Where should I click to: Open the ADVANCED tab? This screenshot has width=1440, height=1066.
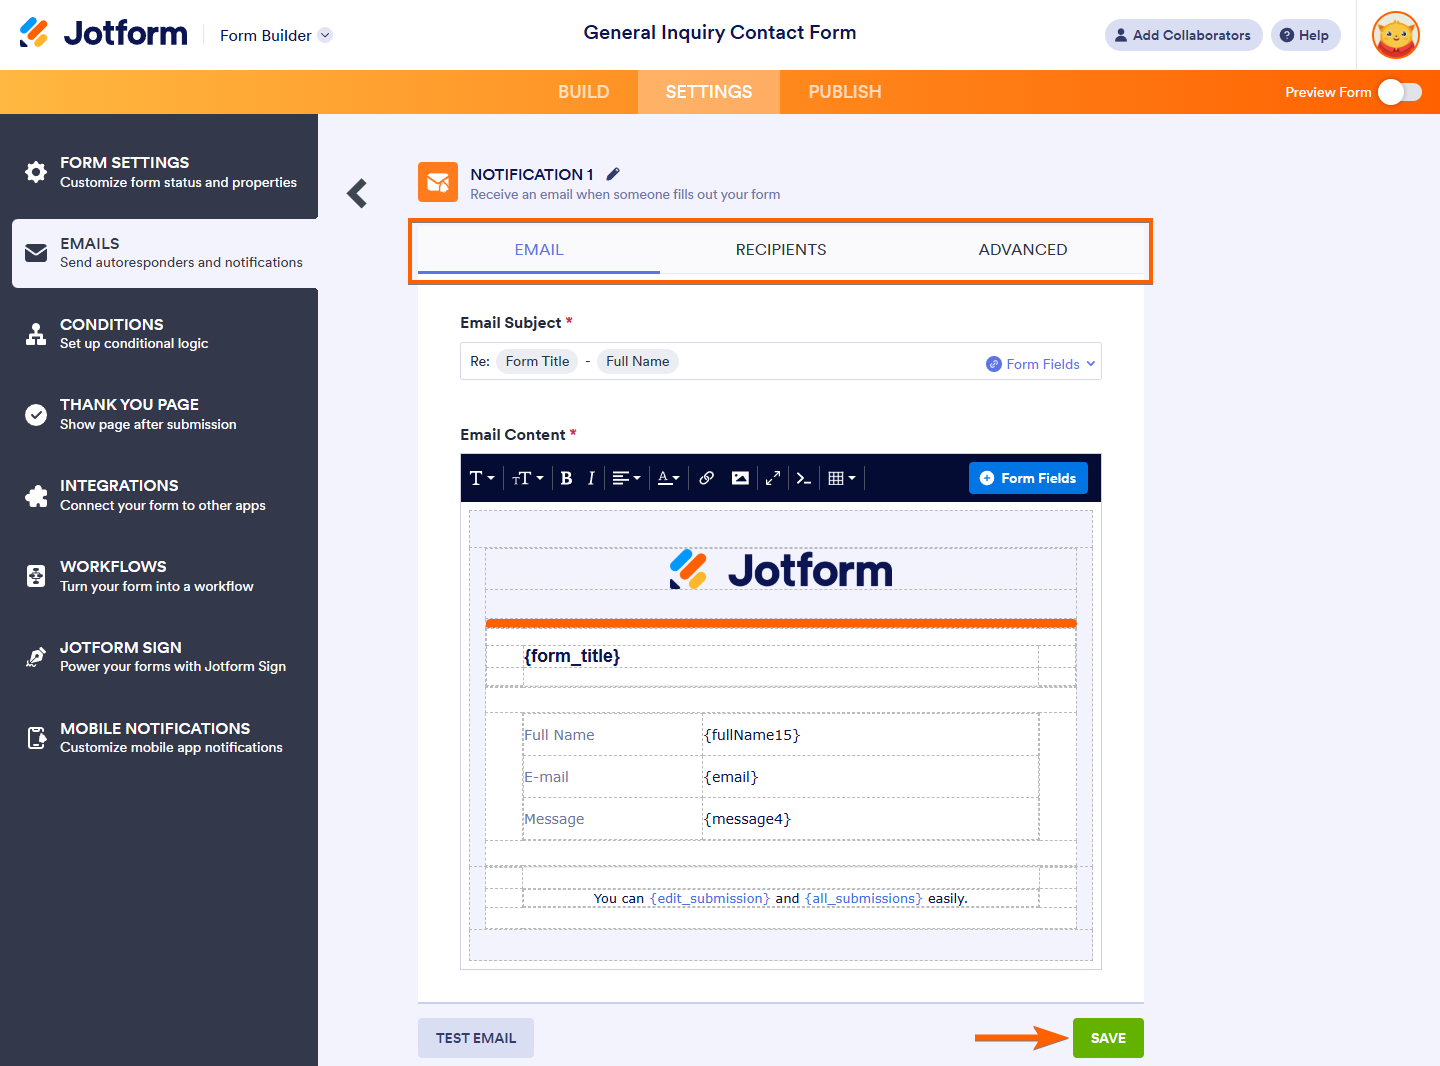(1023, 250)
